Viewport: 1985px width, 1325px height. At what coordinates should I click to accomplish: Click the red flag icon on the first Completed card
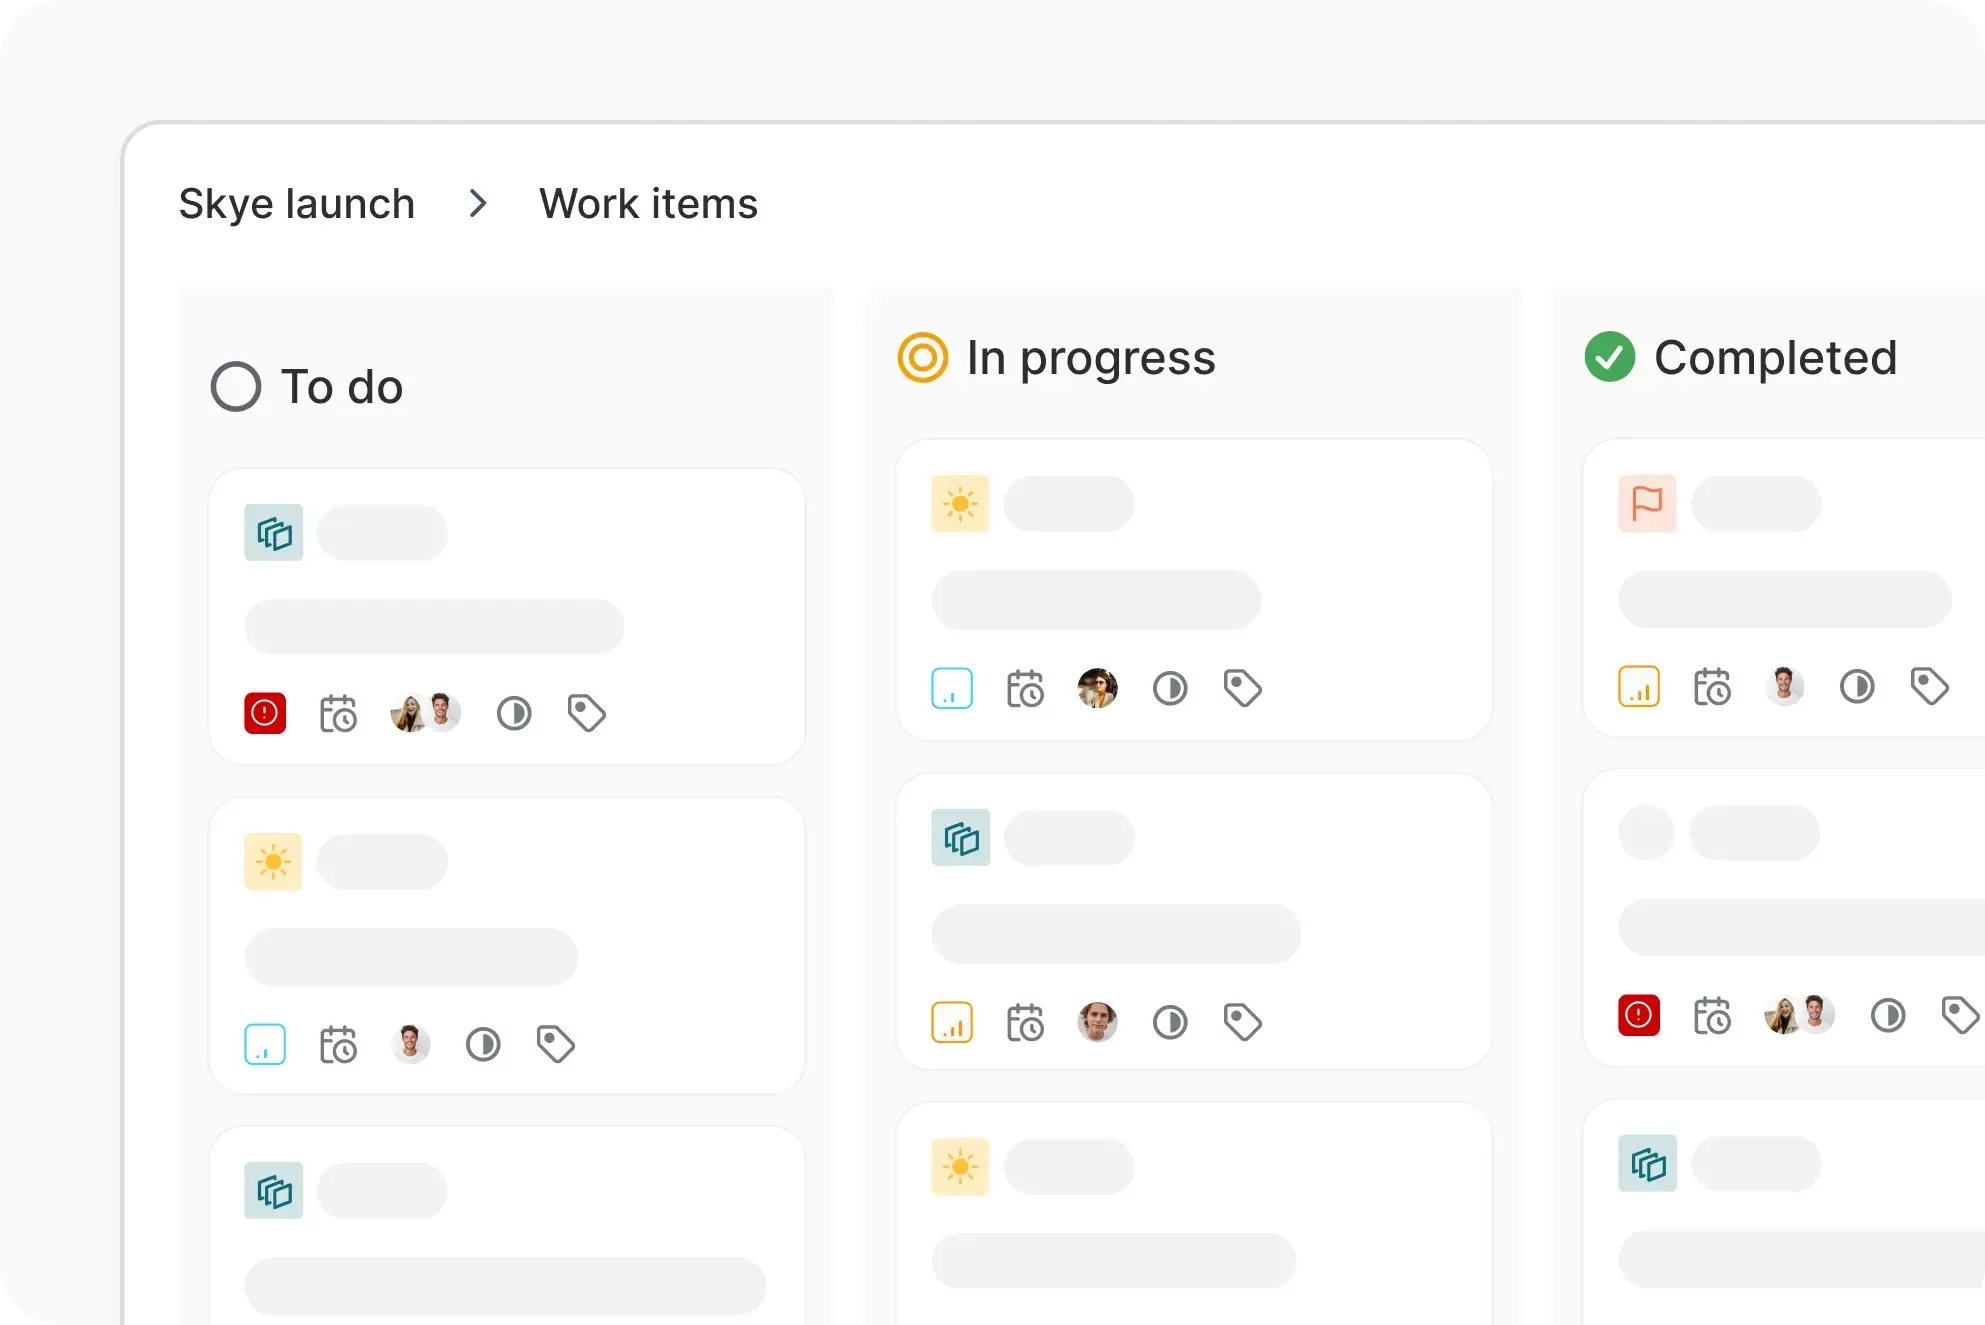[x=1645, y=504]
